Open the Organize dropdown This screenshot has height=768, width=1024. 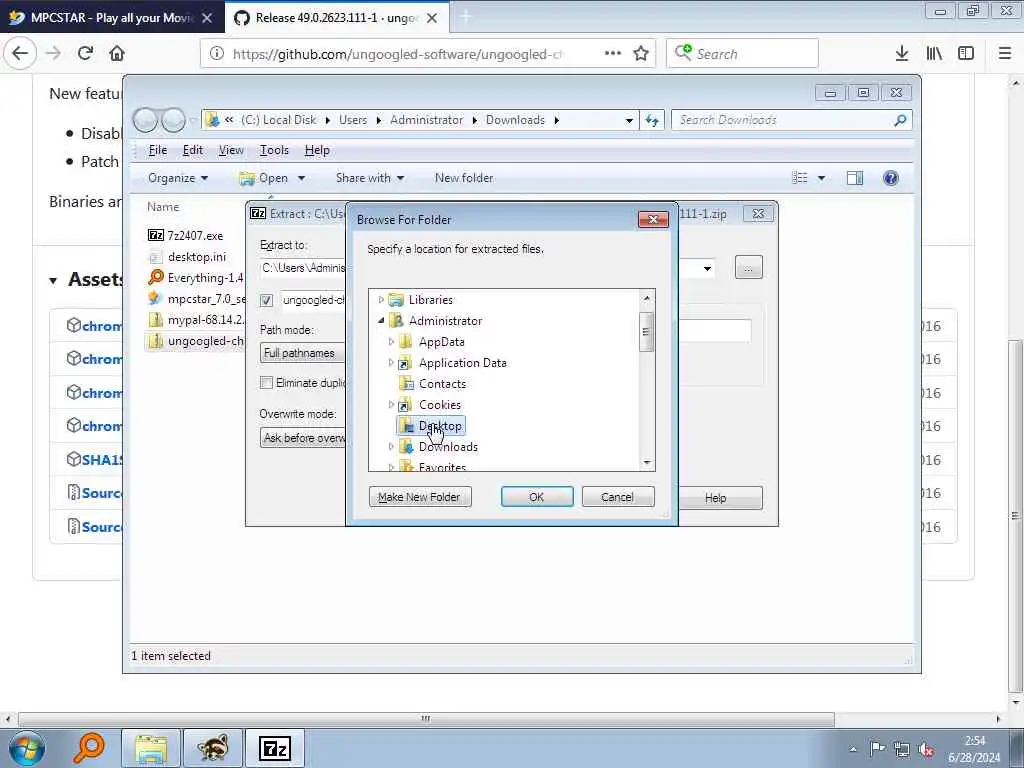pyautogui.click(x=178, y=178)
